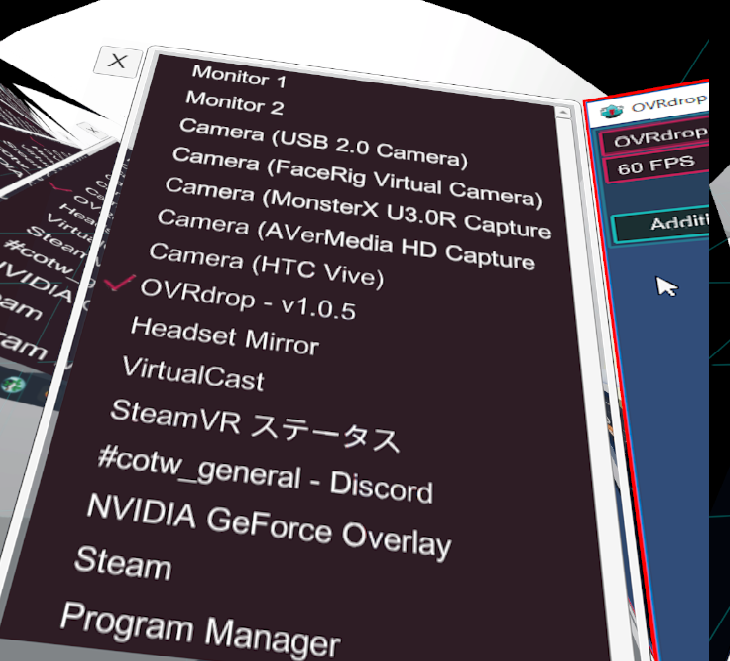The image size is (730, 661).
Task: Select Monitor 2 from the source list
Action: 234,103
